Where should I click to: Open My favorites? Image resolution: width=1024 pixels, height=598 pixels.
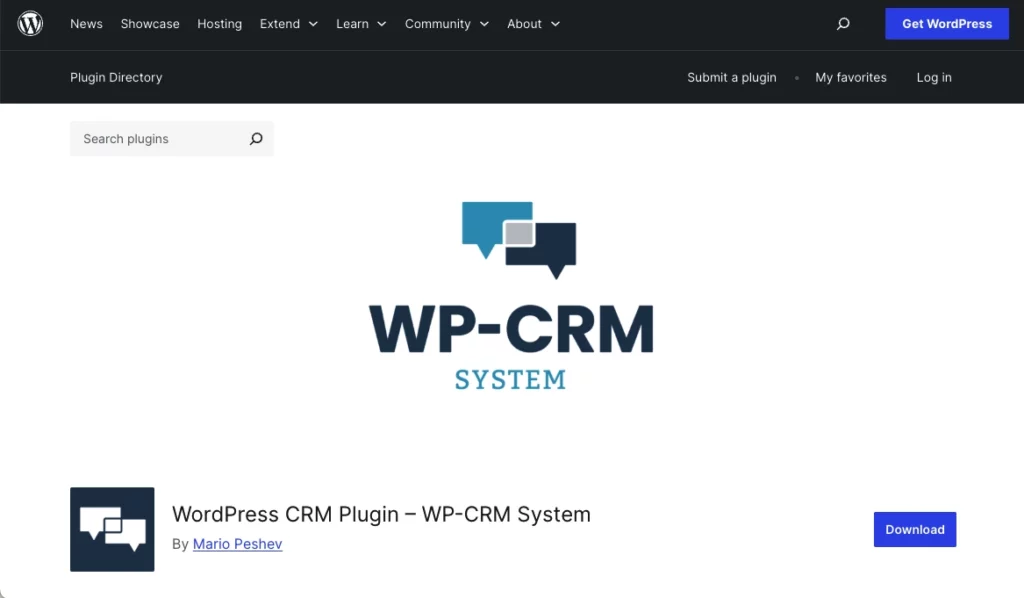tap(850, 77)
